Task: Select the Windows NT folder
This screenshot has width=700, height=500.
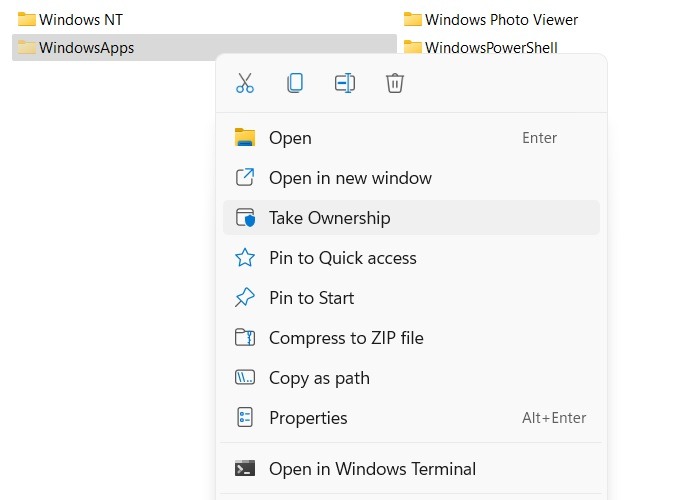Action: (70, 20)
